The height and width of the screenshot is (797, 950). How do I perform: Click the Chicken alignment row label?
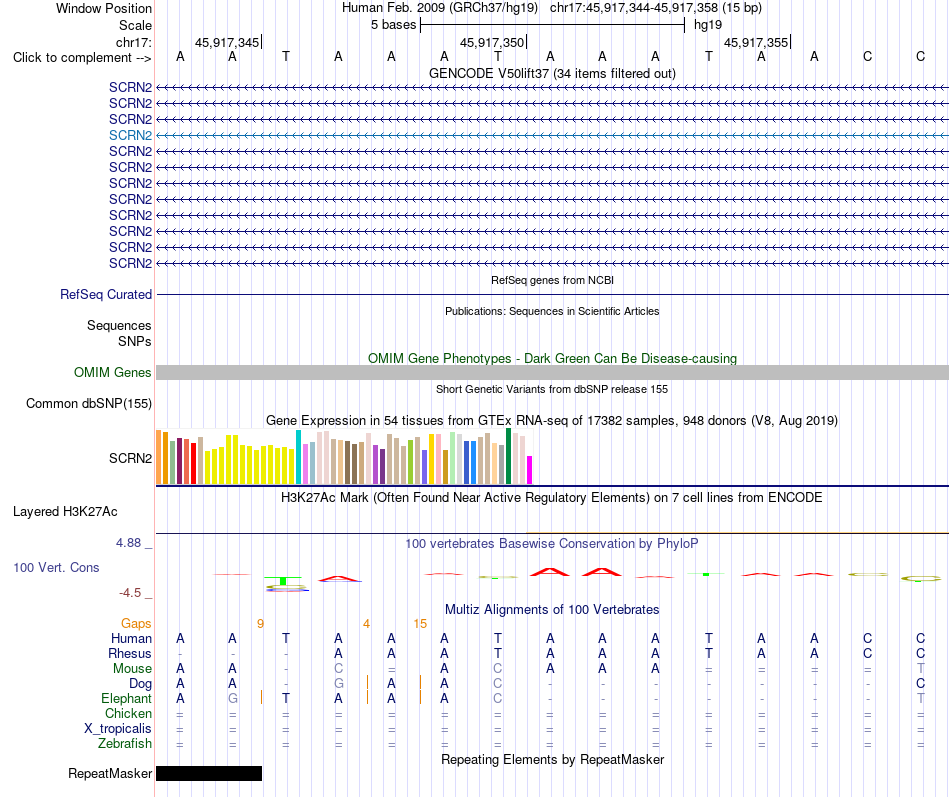(x=128, y=713)
